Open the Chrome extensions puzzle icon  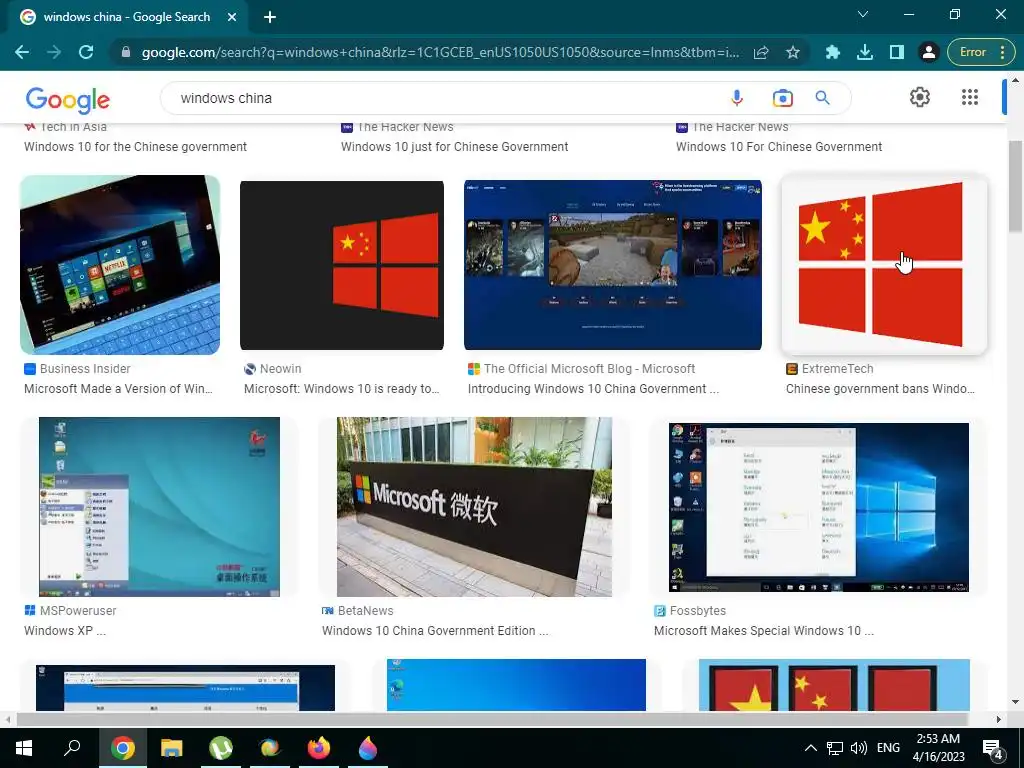point(832,52)
